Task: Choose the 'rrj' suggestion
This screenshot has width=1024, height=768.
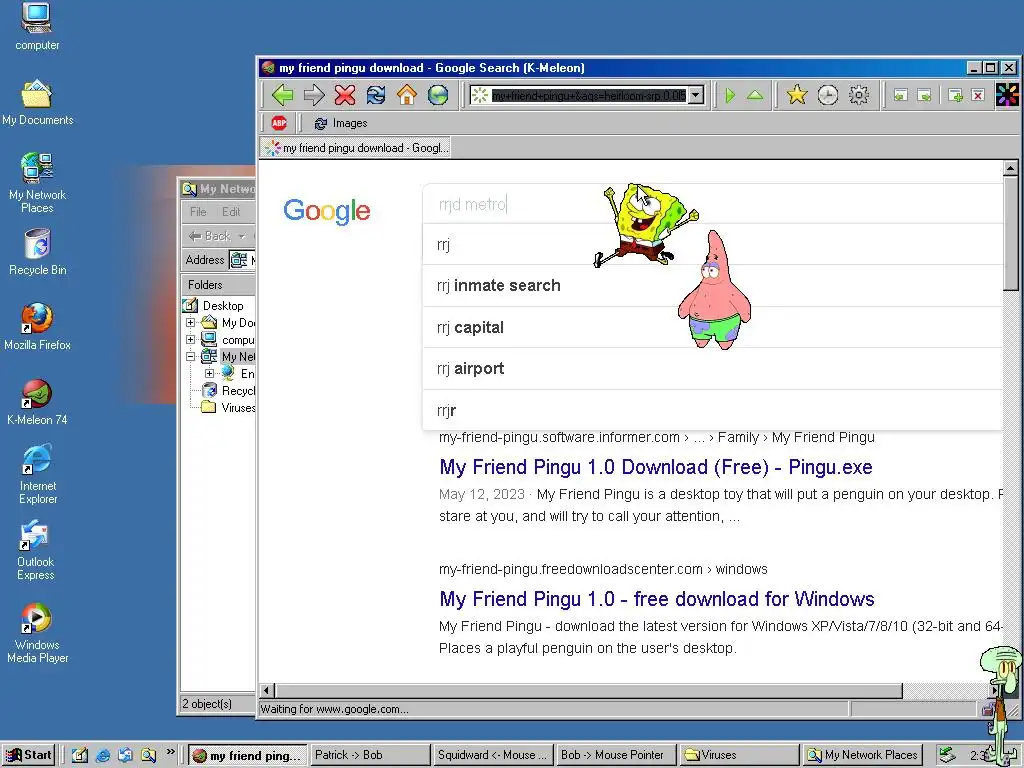Action: tap(712, 244)
